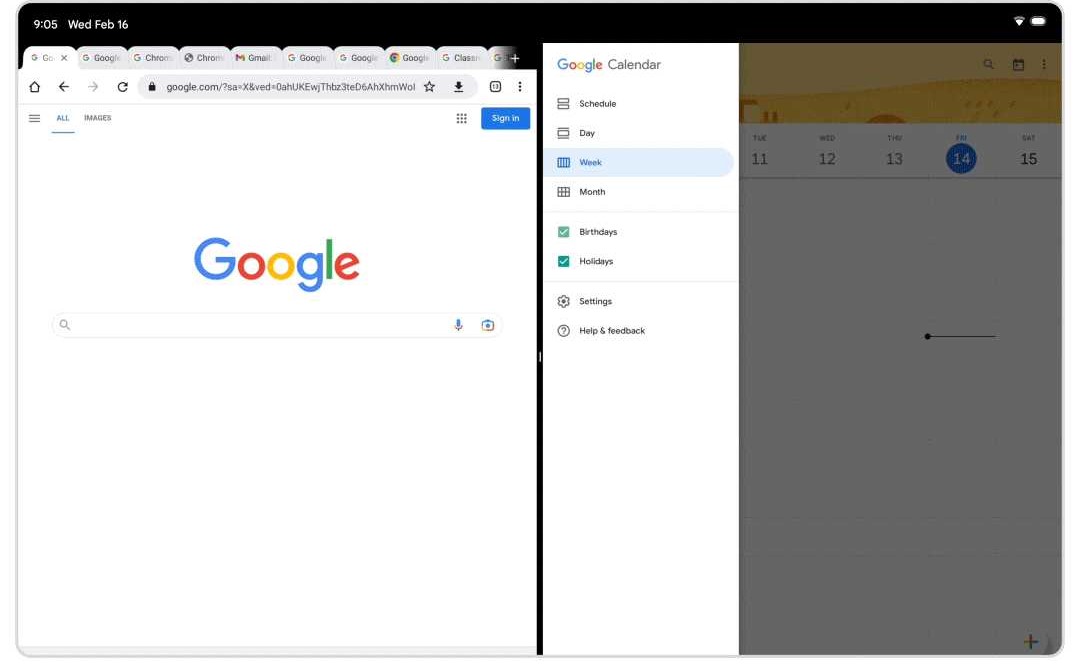Click the Sign in button

505,118
